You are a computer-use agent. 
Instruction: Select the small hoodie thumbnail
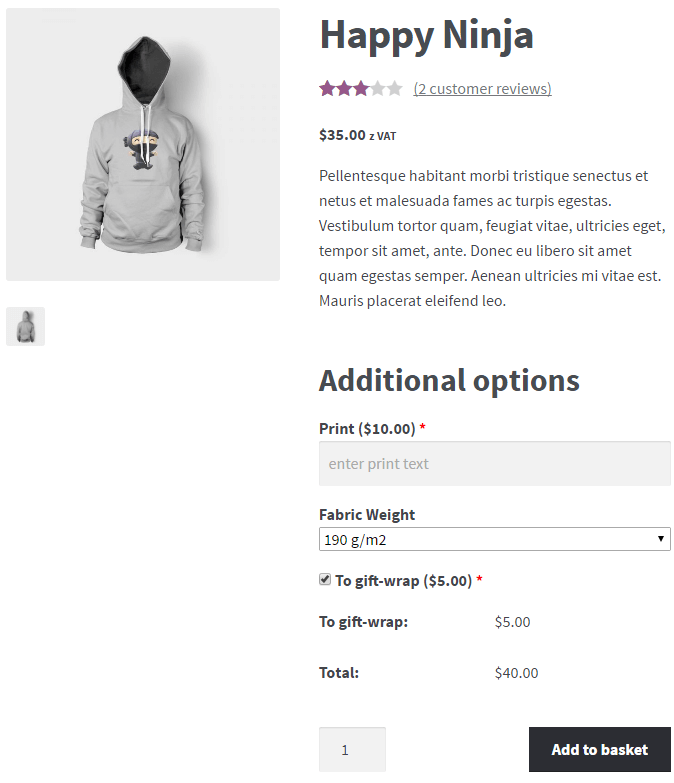pos(25,326)
